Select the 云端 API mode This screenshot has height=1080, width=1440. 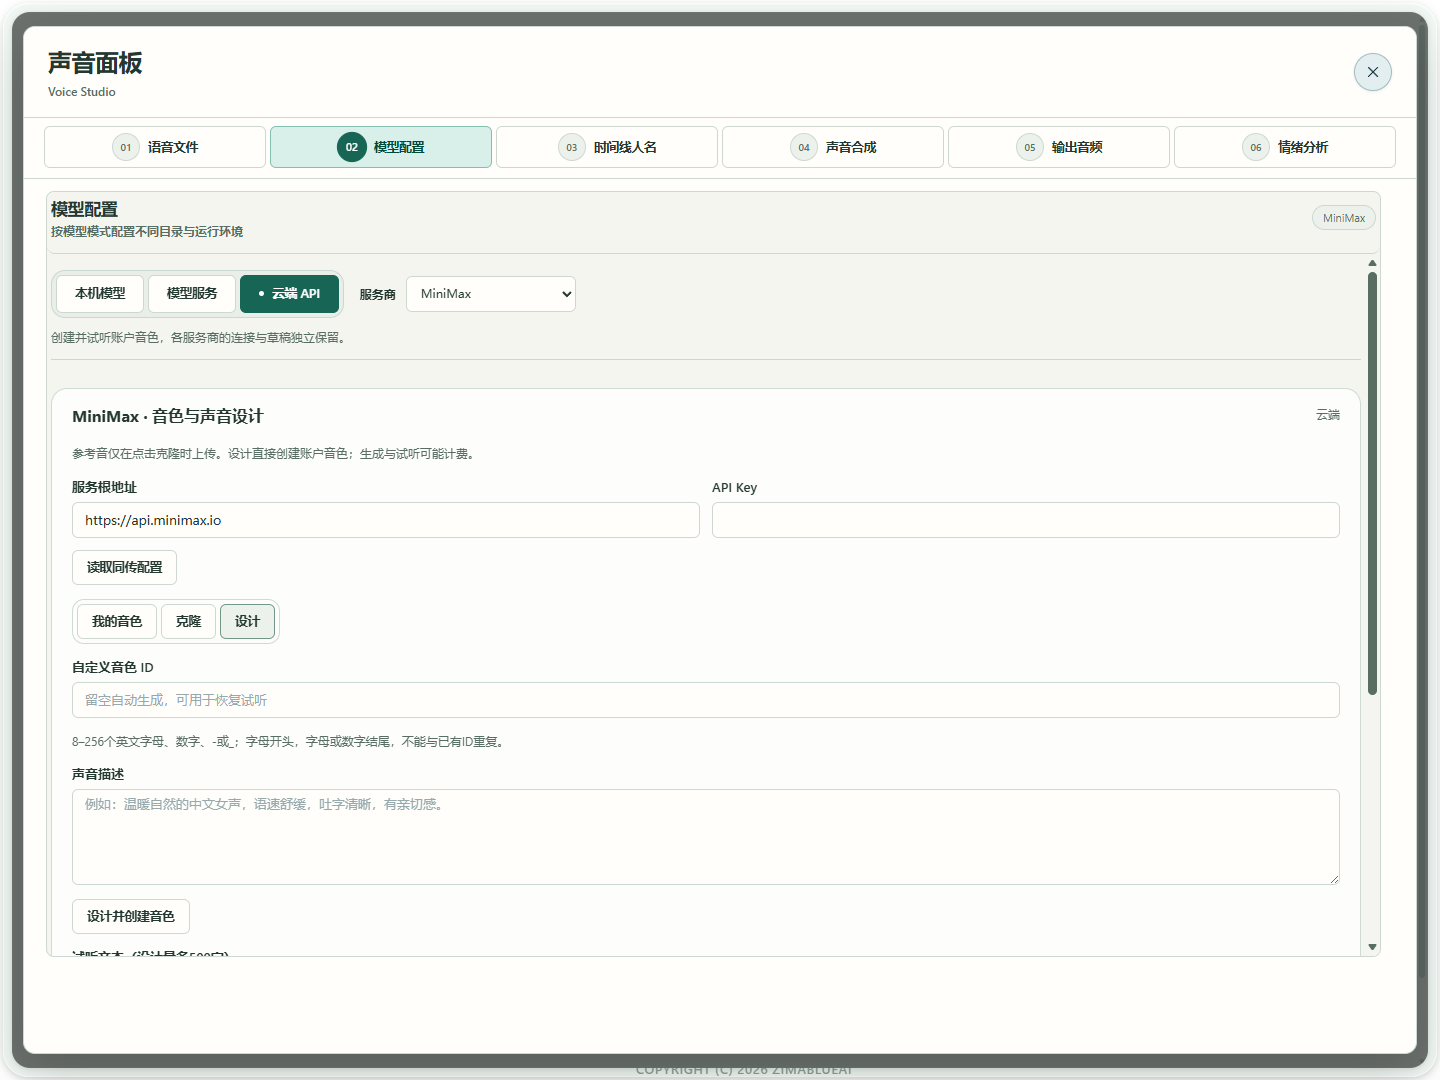coord(289,294)
